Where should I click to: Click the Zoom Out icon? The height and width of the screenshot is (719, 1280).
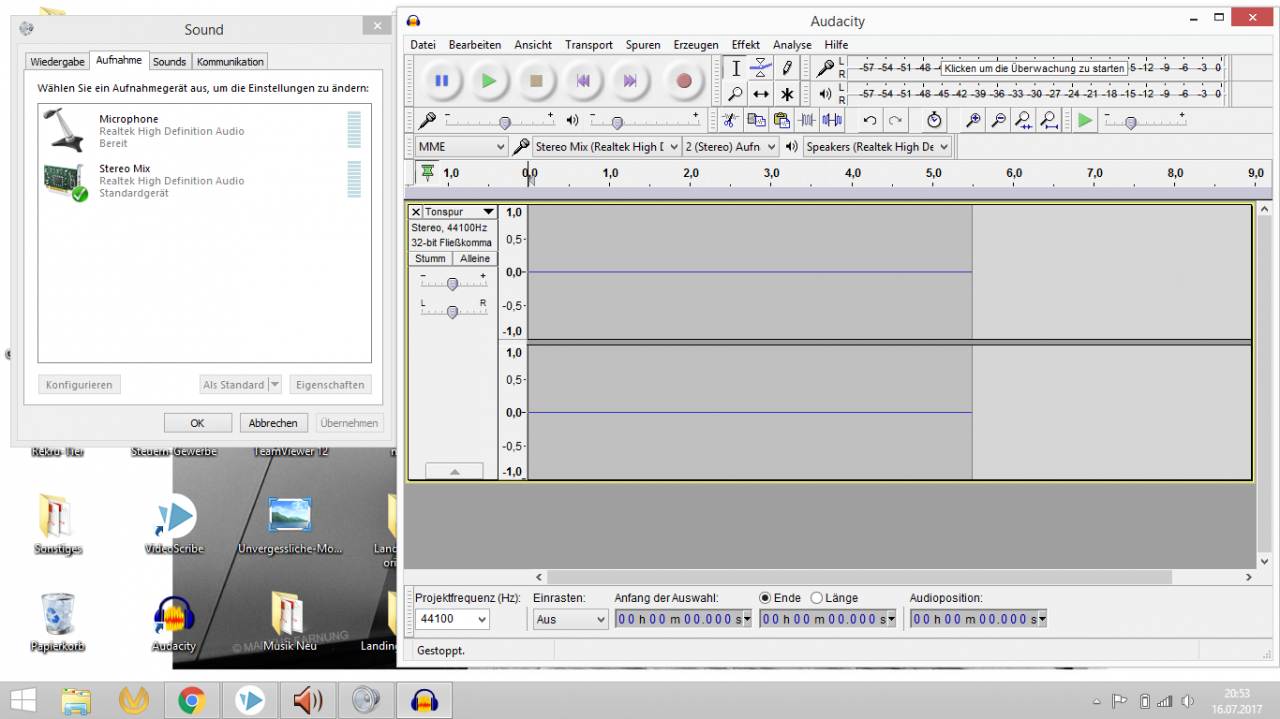pyautogui.click(x=998, y=121)
